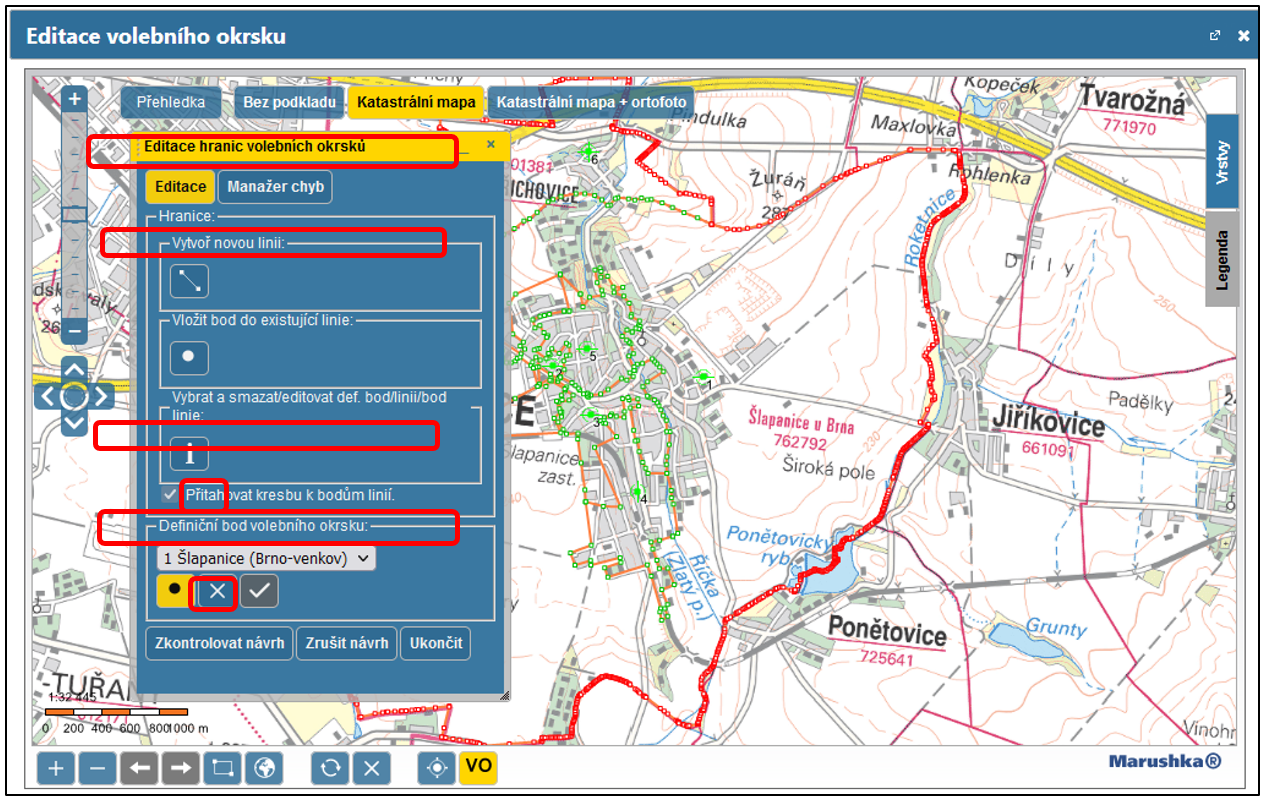Click the yellow definition point placement icon
The width and height of the screenshot is (1264, 801).
[x=175, y=591]
